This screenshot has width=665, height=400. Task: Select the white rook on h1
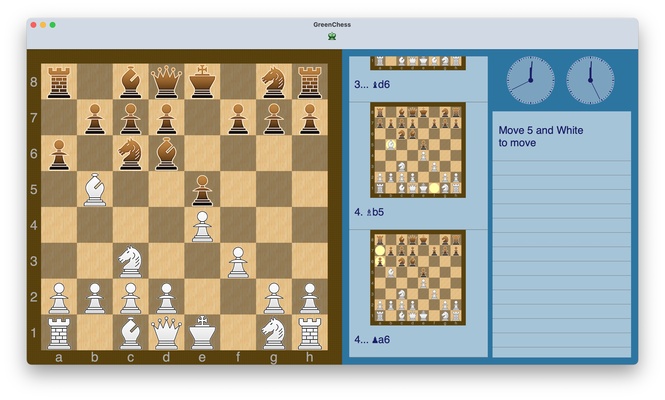310,333
